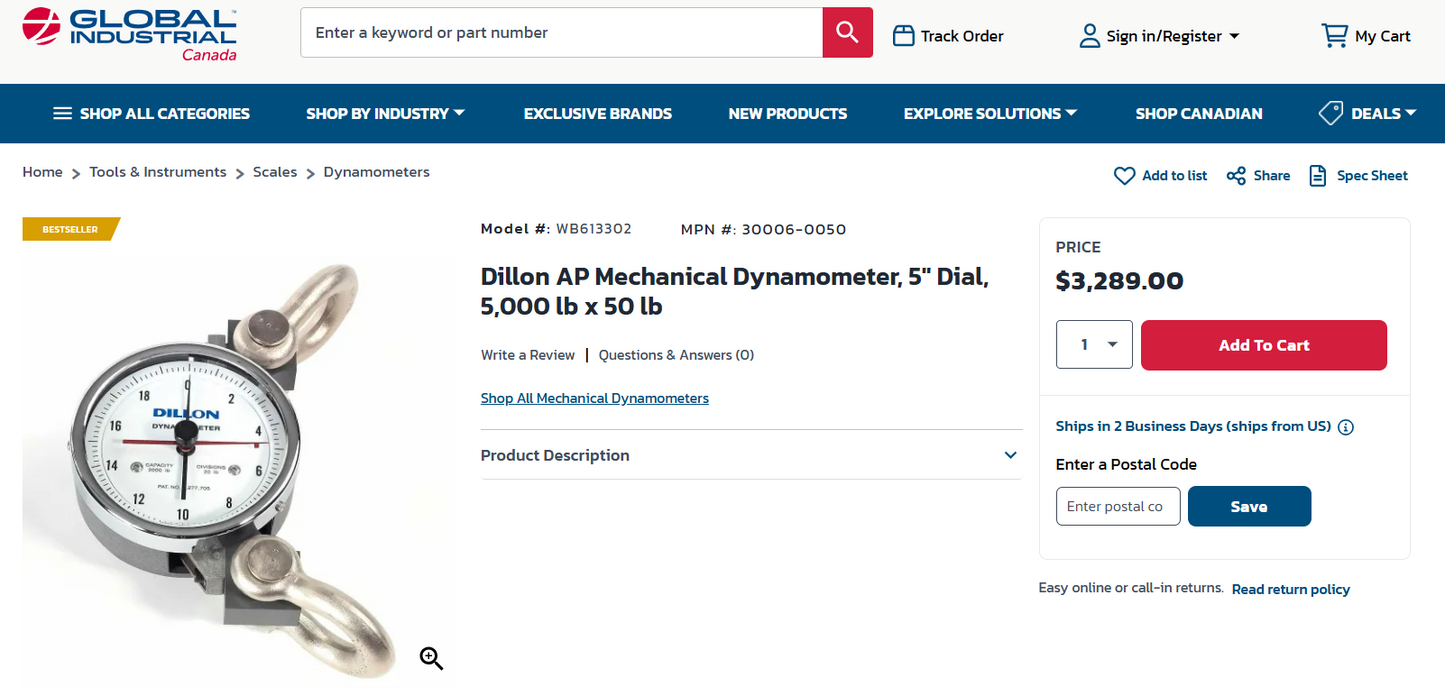1445x696 pixels.
Task: Select New Products in the navigation bar
Action: click(788, 113)
